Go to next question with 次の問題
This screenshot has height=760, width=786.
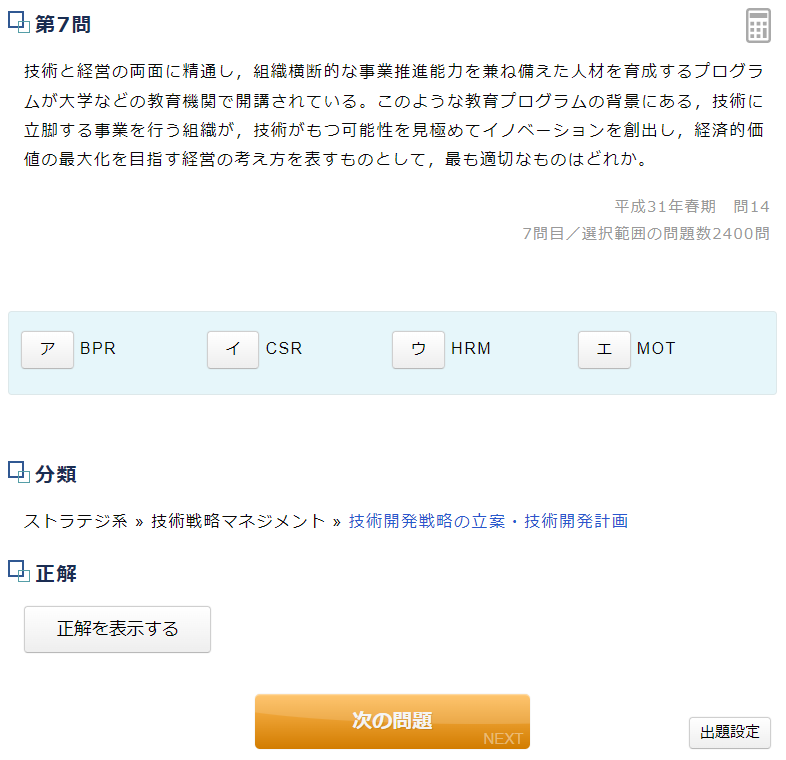pyautogui.click(x=392, y=721)
